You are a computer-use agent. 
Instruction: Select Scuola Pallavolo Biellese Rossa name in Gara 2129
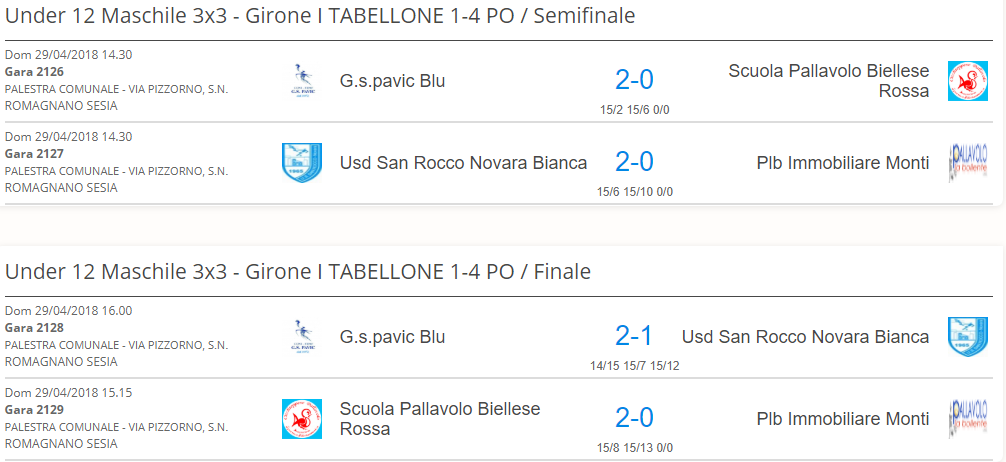440,419
